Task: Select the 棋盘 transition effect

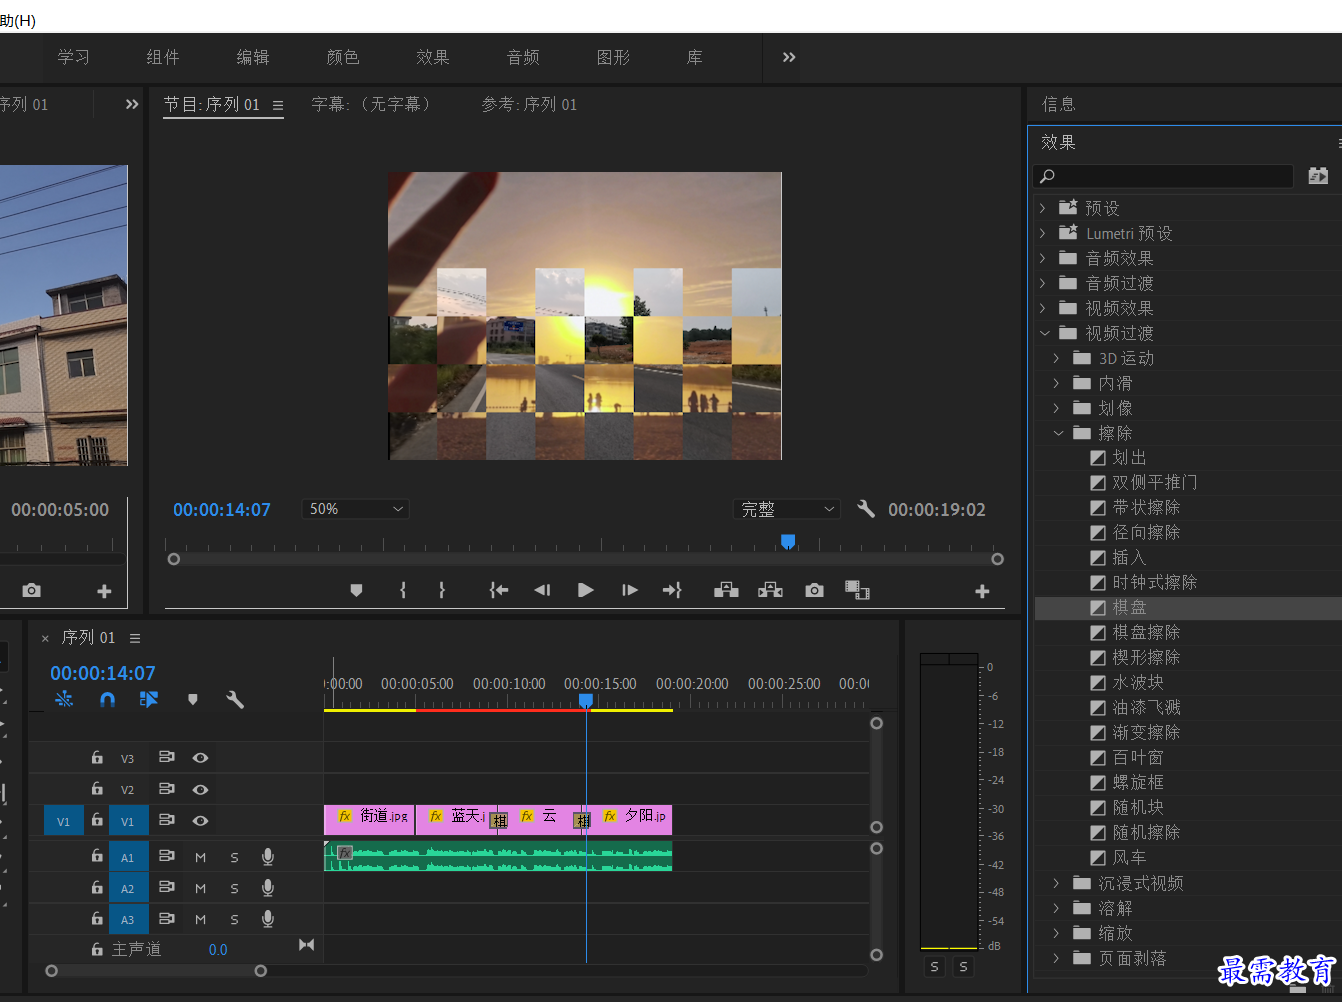Action: 1188,608
